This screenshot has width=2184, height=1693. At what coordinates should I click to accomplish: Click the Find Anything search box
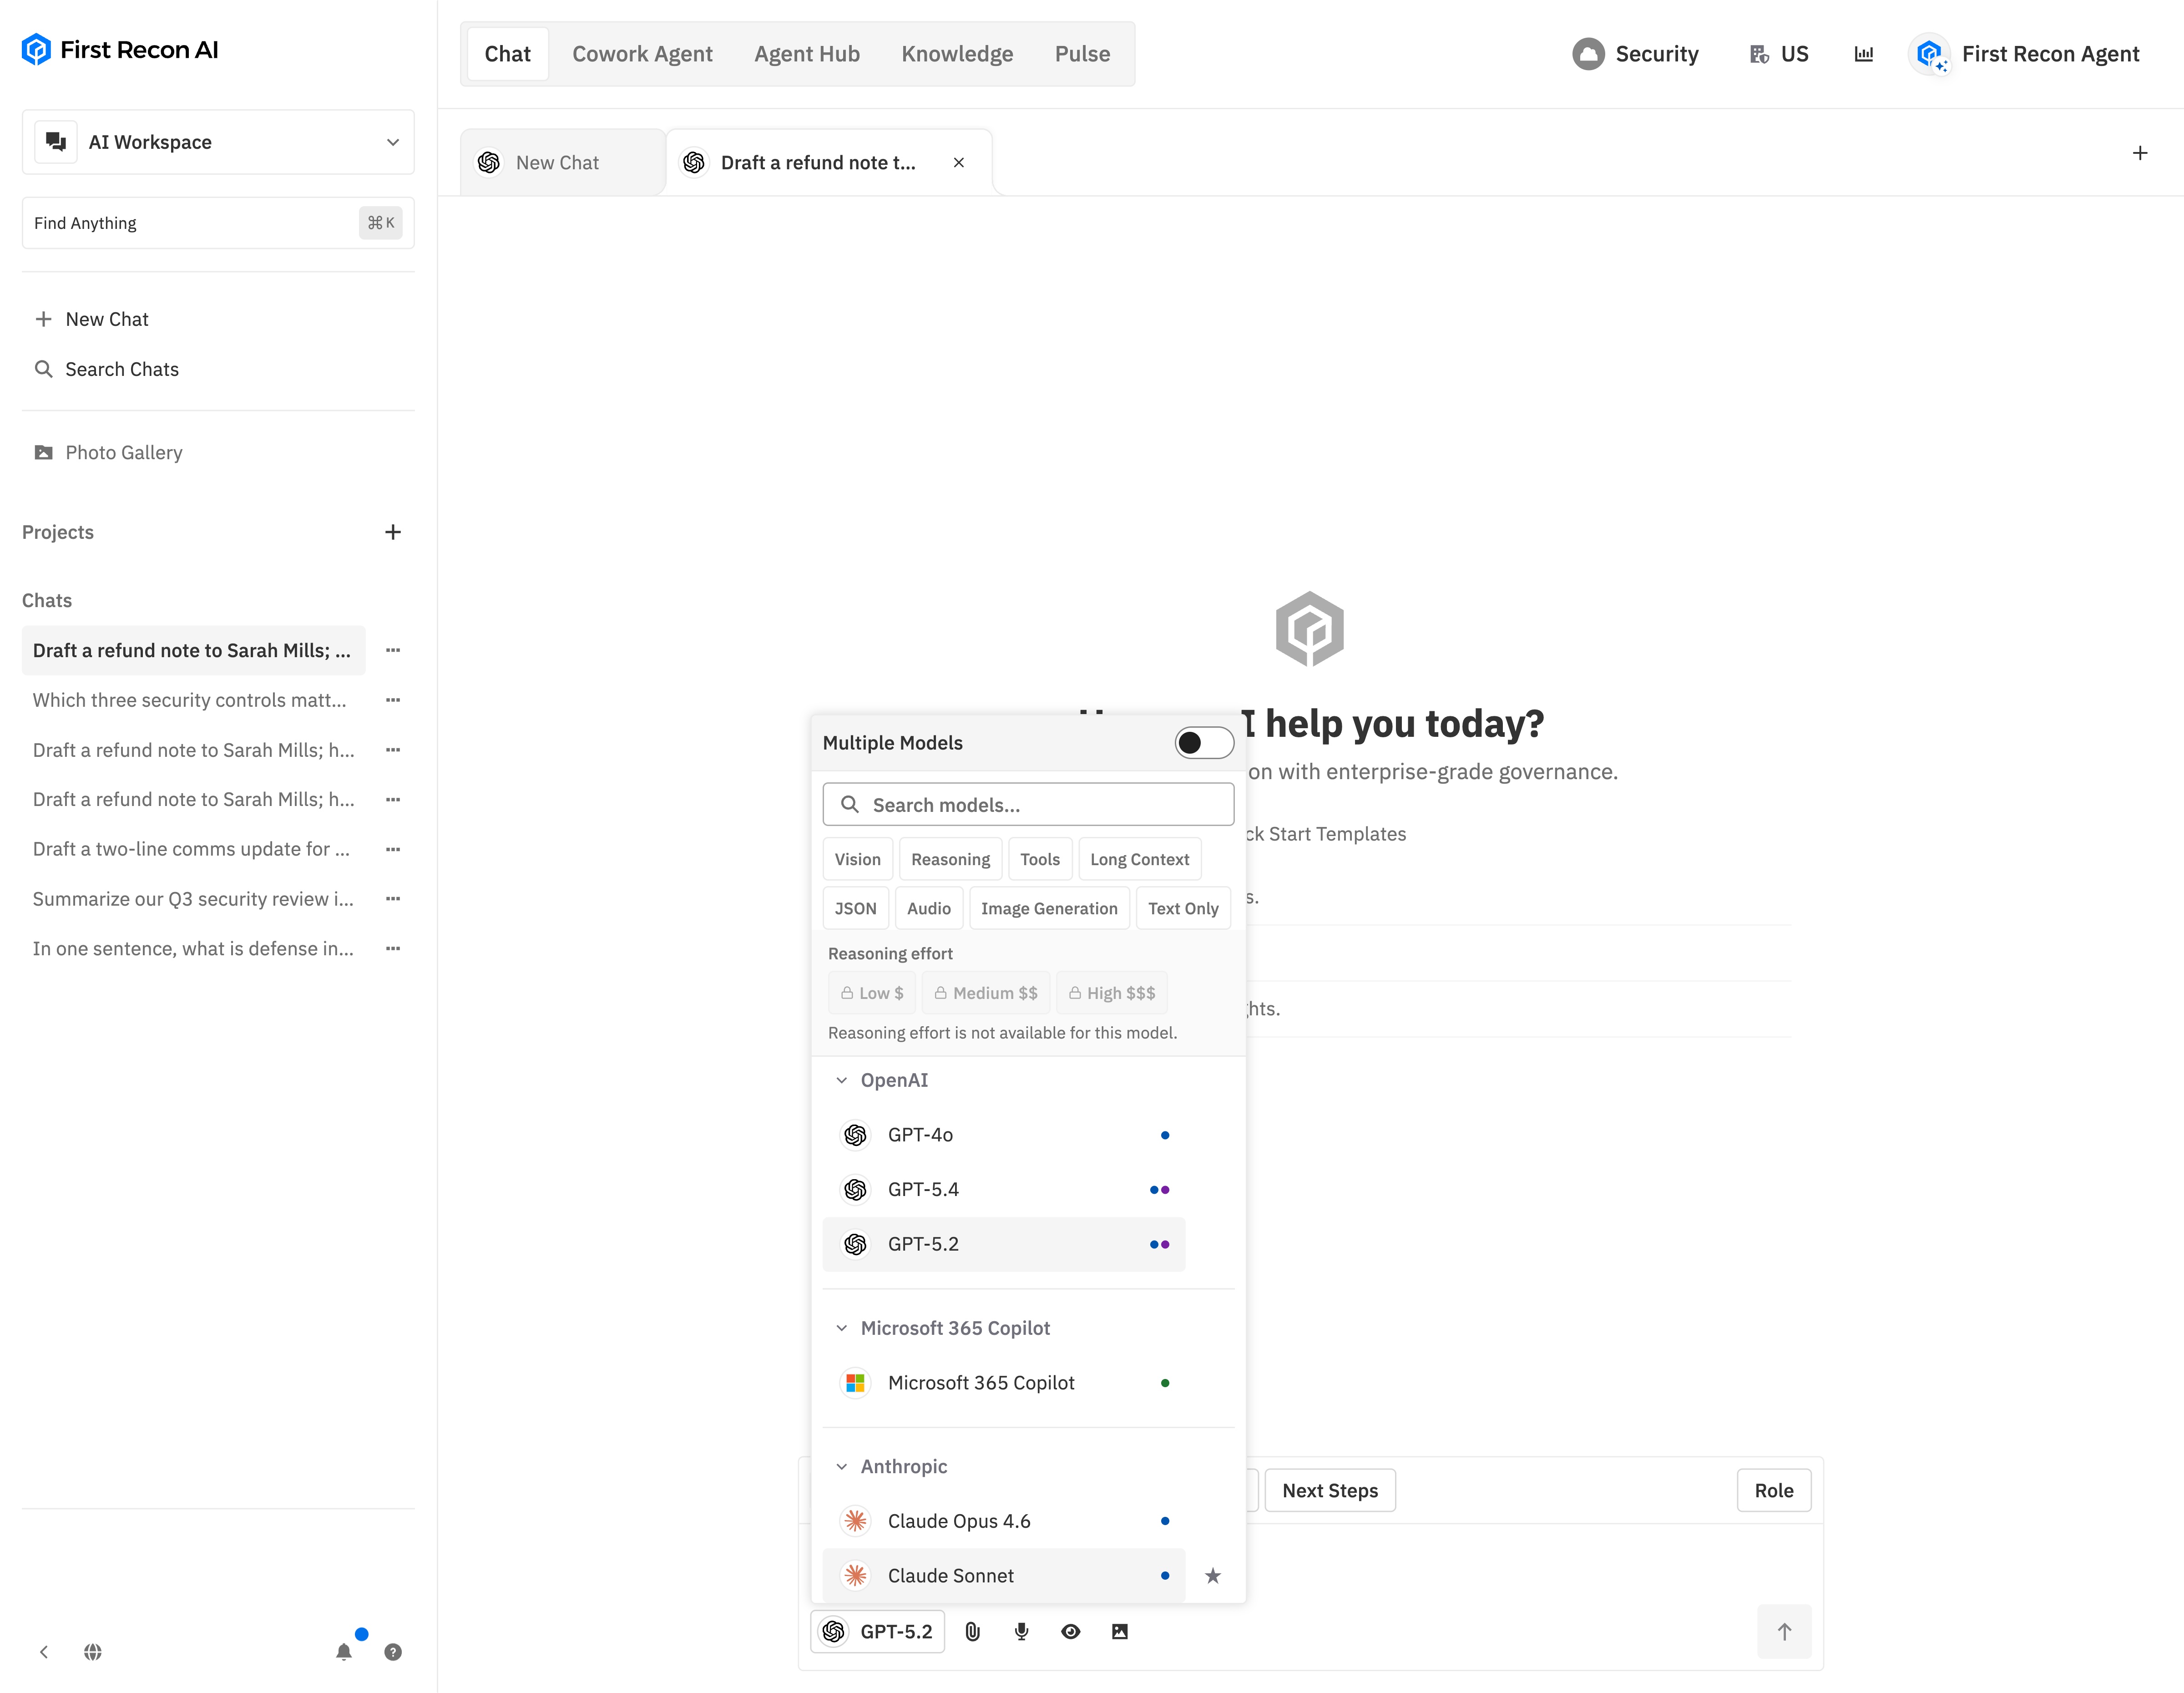pyautogui.click(x=218, y=223)
